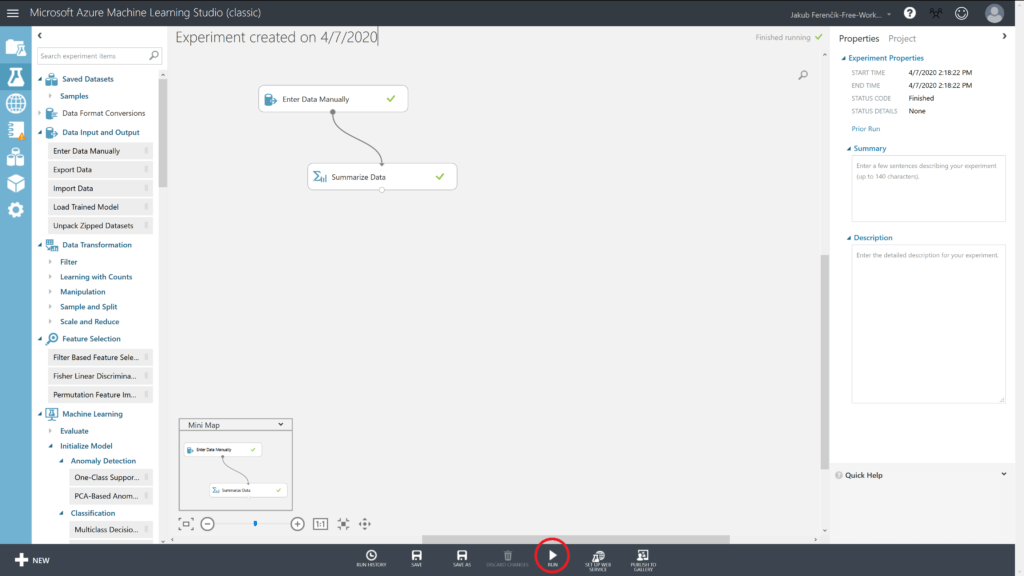
Task: Open Web Services globe icon
Action: tap(16, 103)
